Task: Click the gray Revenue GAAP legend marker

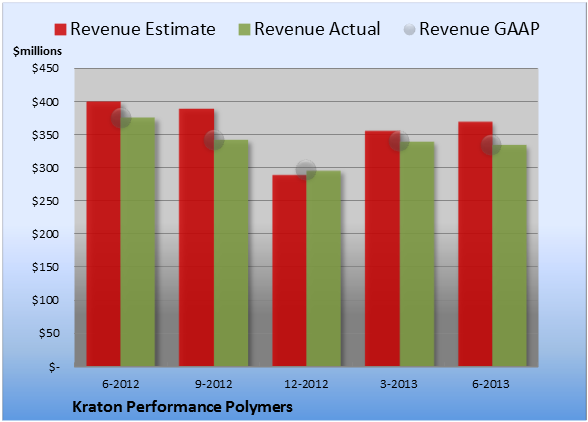Action: (410, 29)
